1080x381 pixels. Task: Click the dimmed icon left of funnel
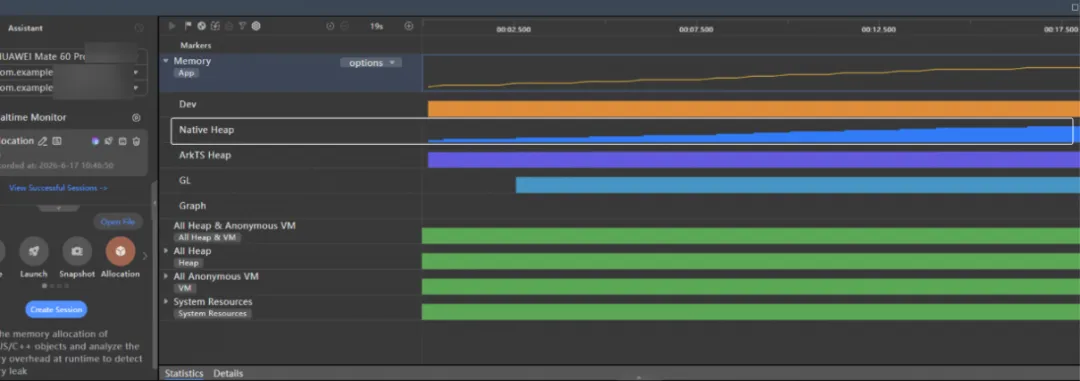229,26
